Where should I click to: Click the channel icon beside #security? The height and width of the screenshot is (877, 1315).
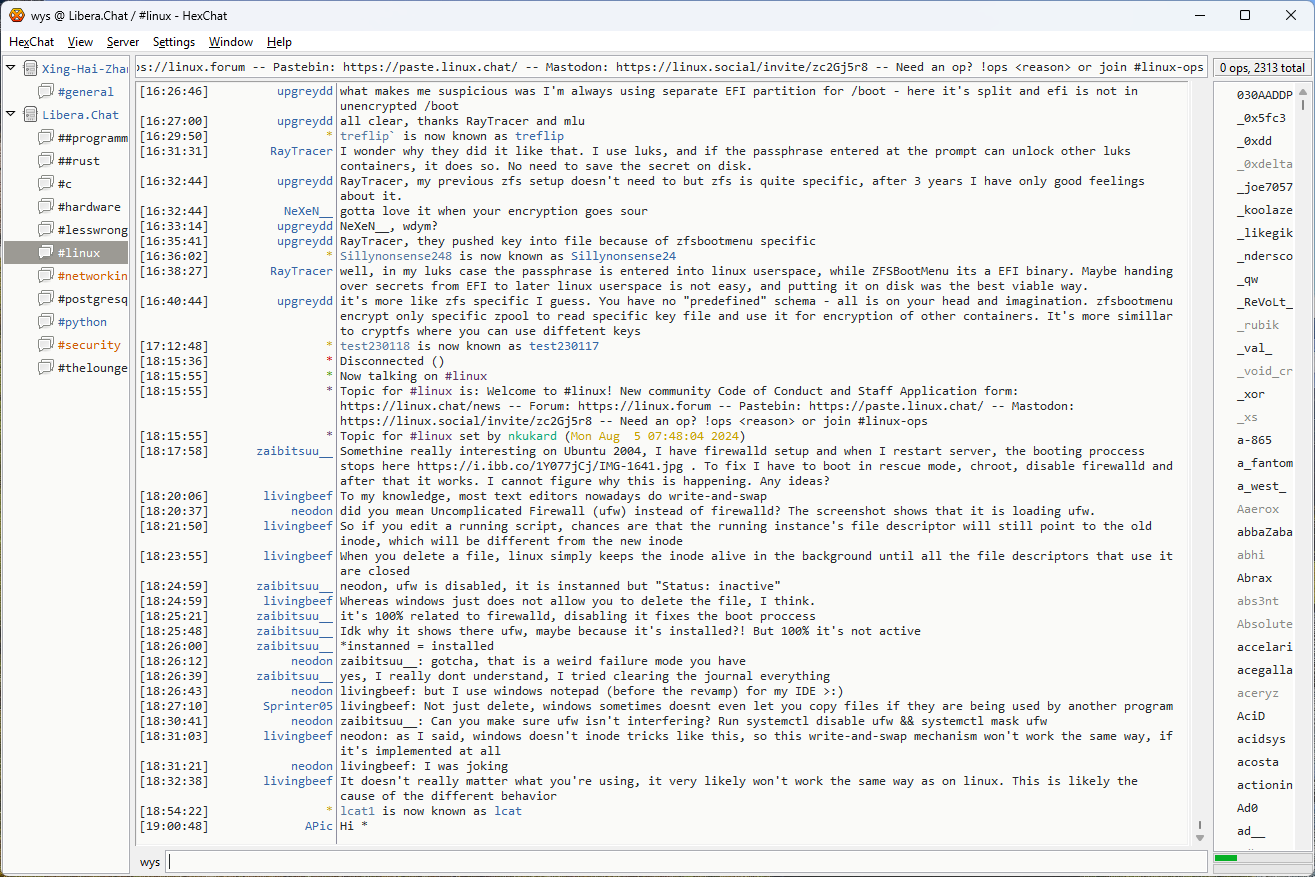(x=45, y=345)
